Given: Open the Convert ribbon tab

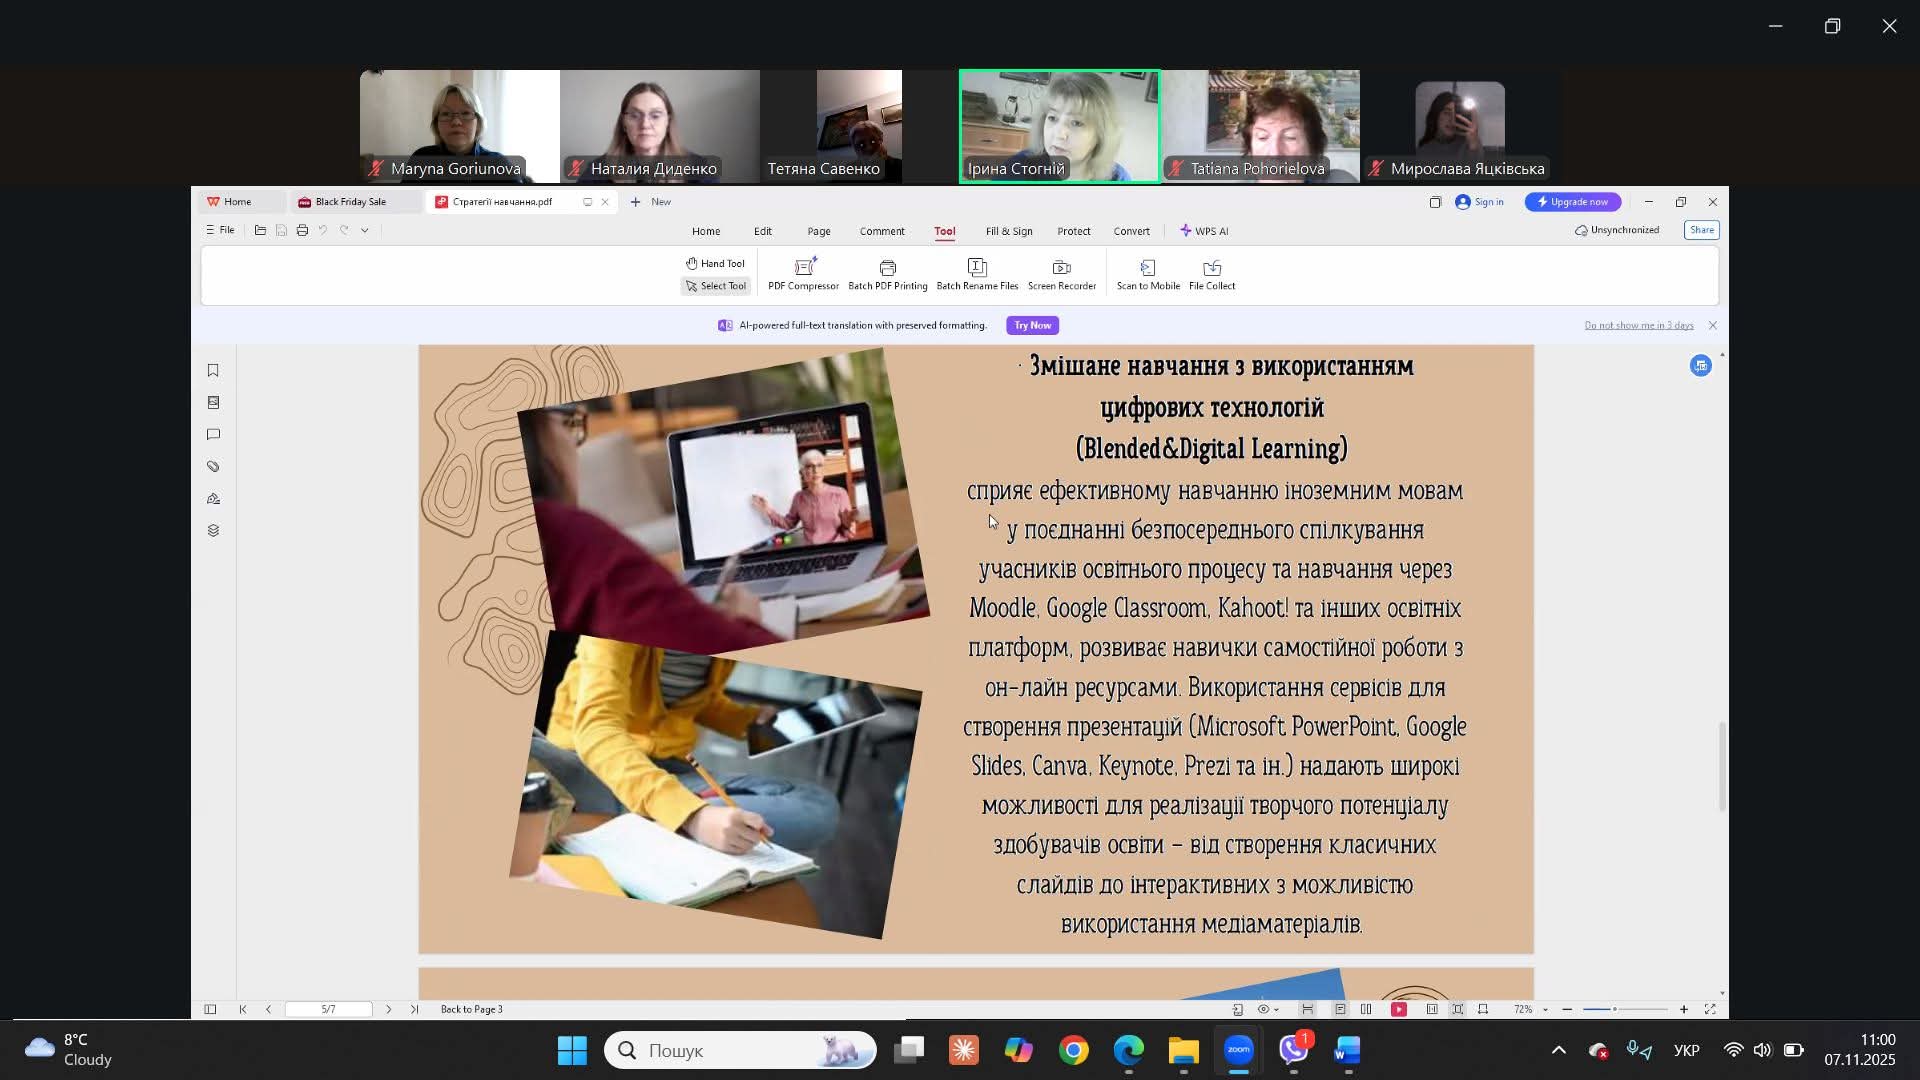Looking at the screenshot, I should click(x=1131, y=231).
